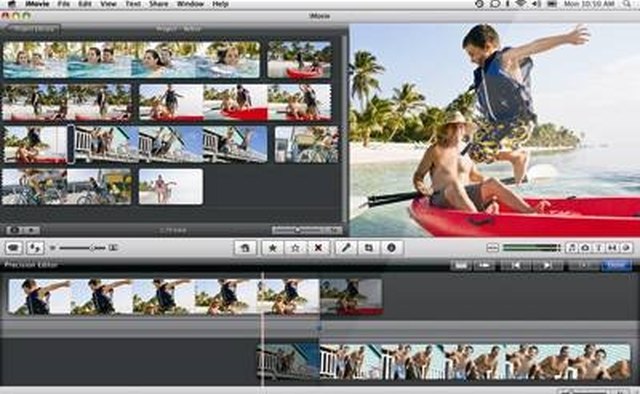Open the Text menu
The height and width of the screenshot is (394, 640).
[x=133, y=4]
